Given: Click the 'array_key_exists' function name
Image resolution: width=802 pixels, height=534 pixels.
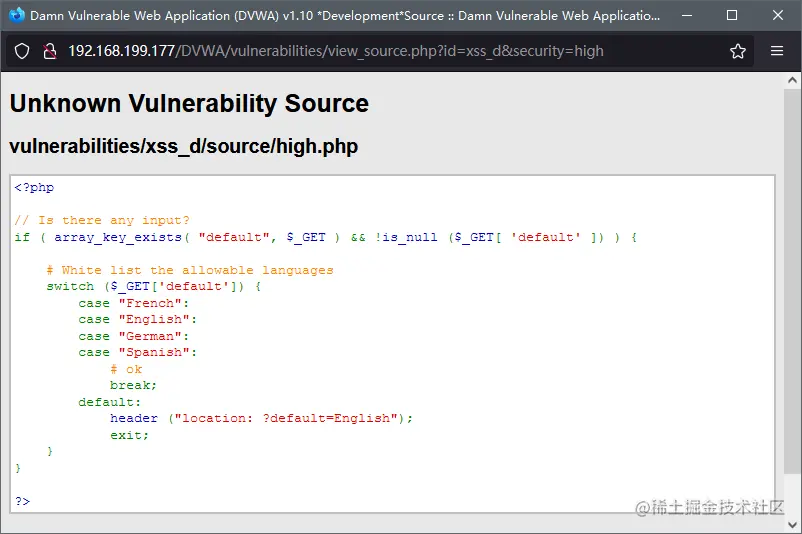Looking at the screenshot, I should (x=118, y=237).
